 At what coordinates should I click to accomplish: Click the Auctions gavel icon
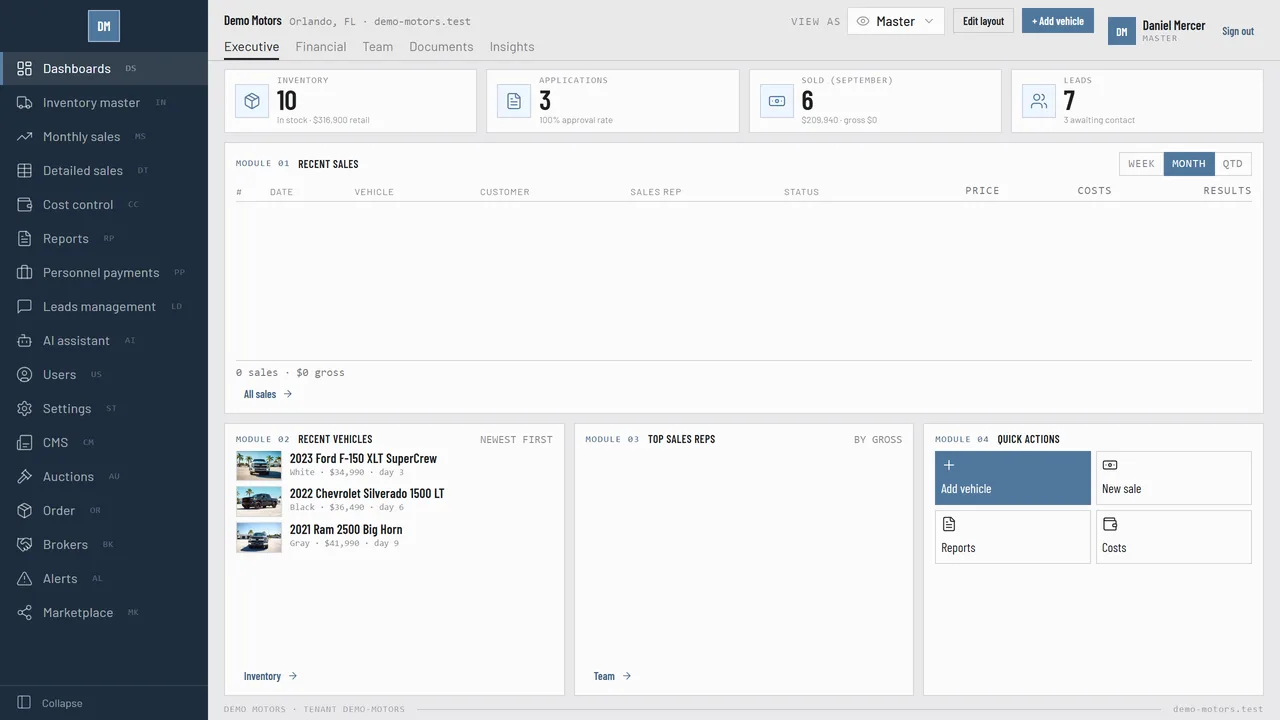pyautogui.click(x=25, y=477)
